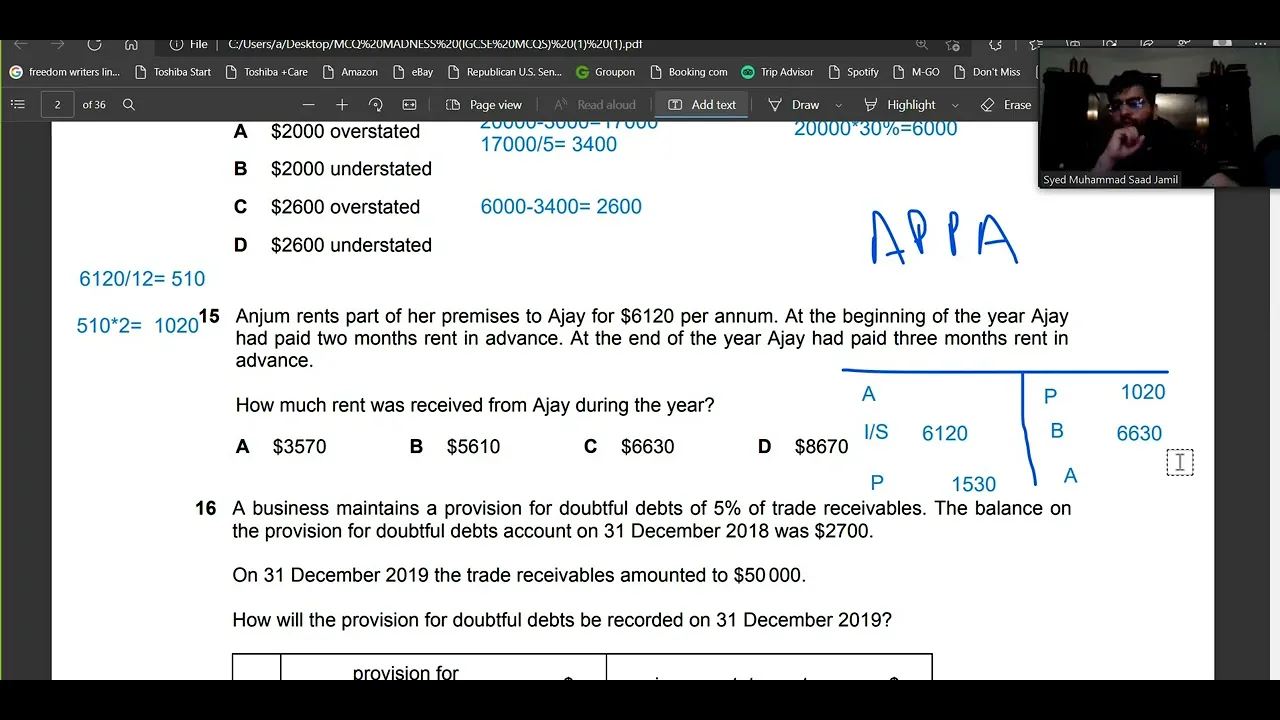Expand the Draw options dropdown arrow

(838, 104)
